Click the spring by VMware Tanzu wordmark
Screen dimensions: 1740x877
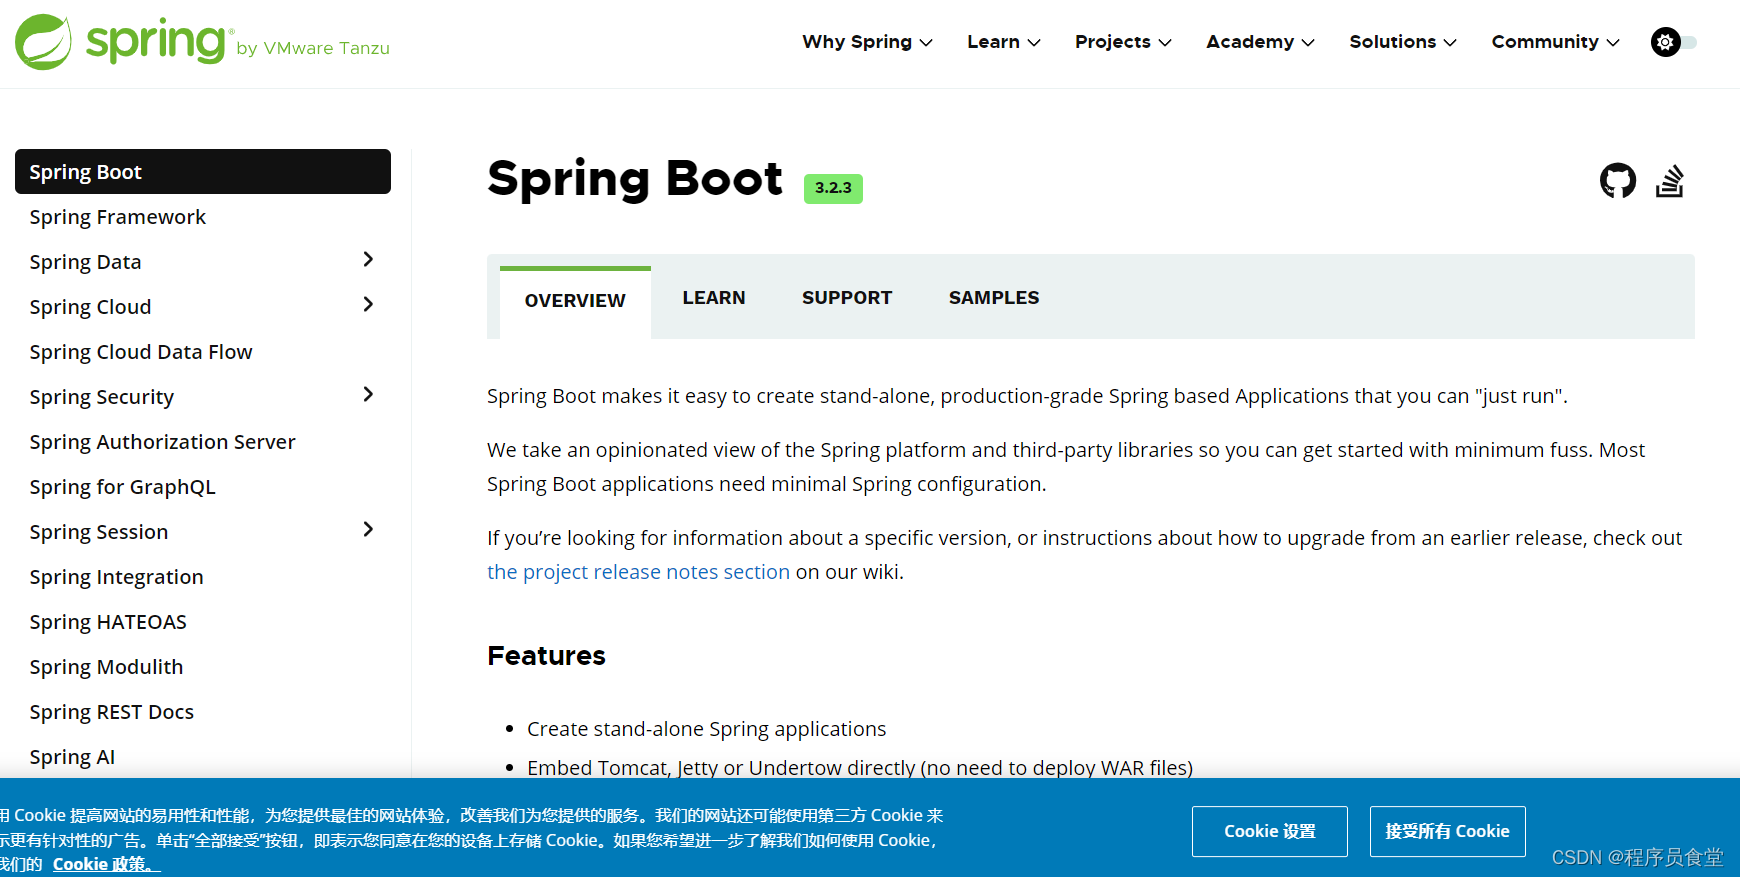[238, 42]
